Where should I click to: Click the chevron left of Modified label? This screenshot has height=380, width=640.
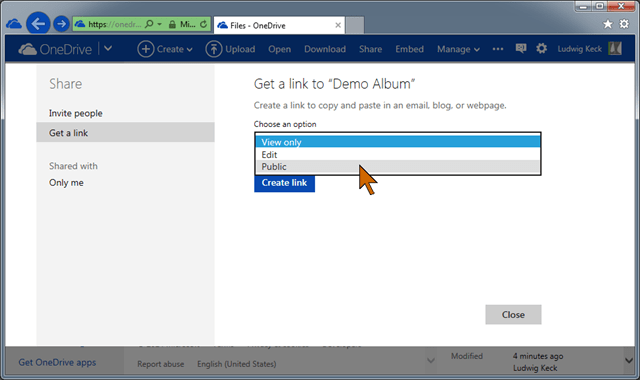431,360
